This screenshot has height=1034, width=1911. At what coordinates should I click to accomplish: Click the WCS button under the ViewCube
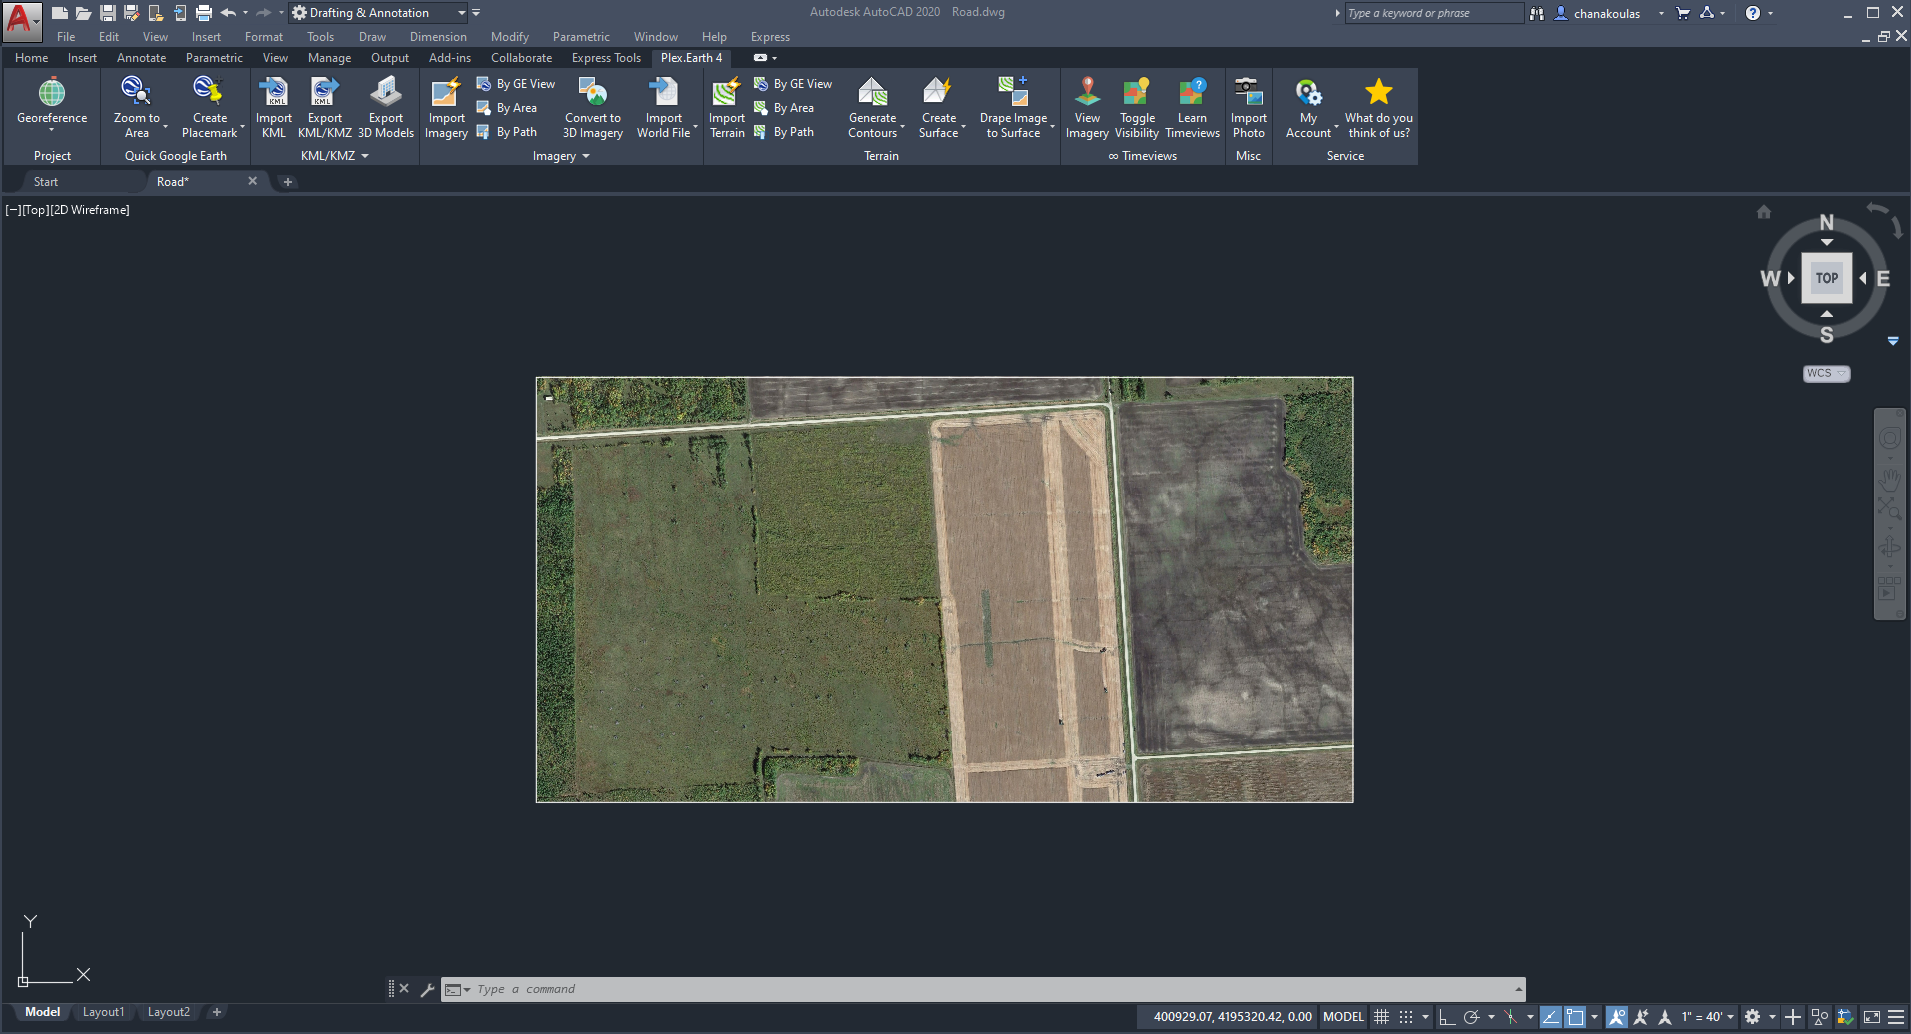(x=1826, y=373)
